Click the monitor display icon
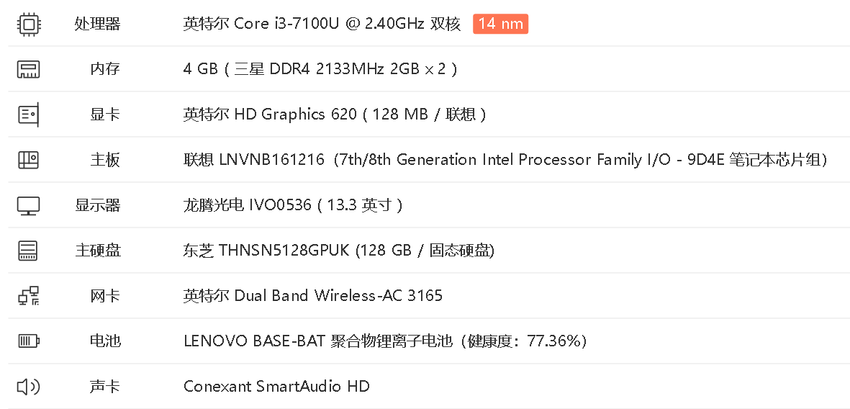 (28, 206)
